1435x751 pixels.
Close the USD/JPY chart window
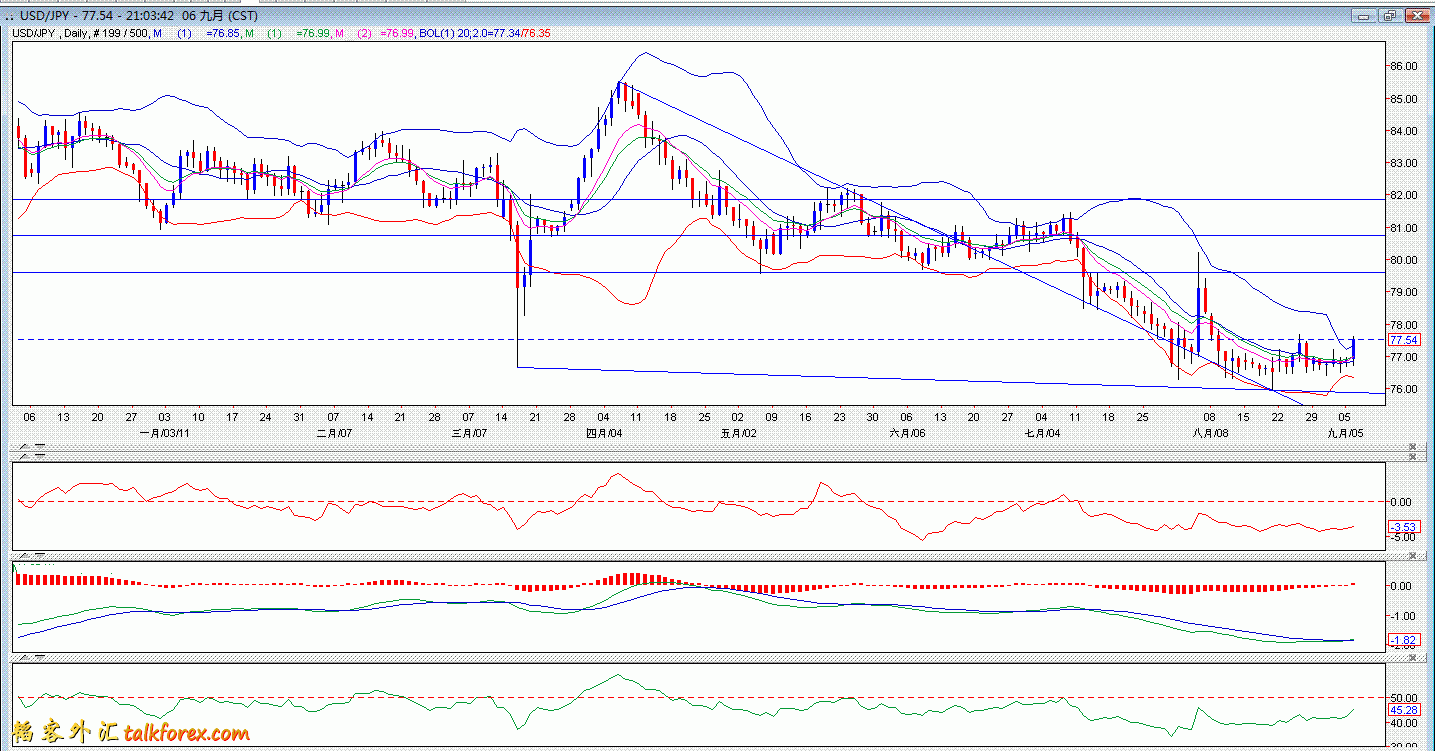1417,16
